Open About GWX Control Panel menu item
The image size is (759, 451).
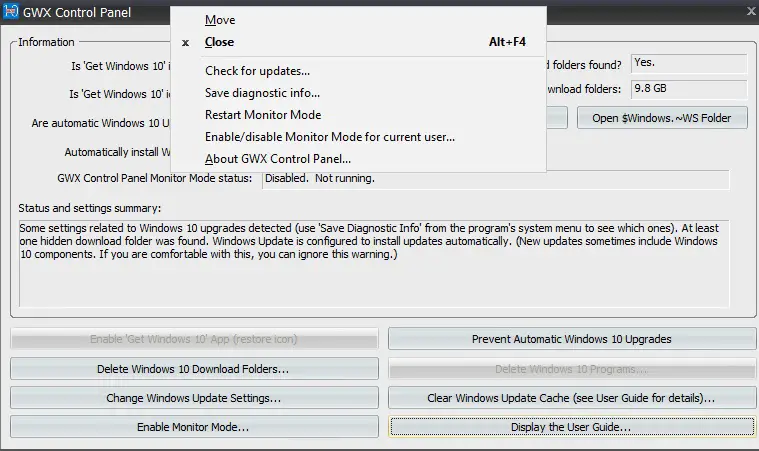[358, 159]
